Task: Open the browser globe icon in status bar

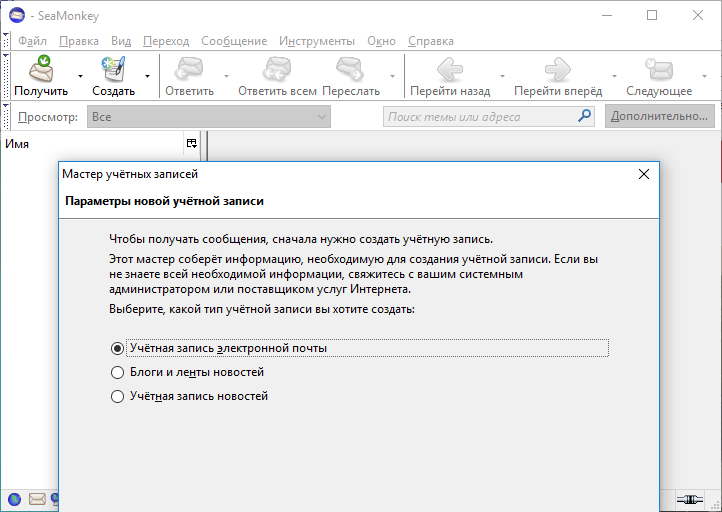Action: pos(15,499)
